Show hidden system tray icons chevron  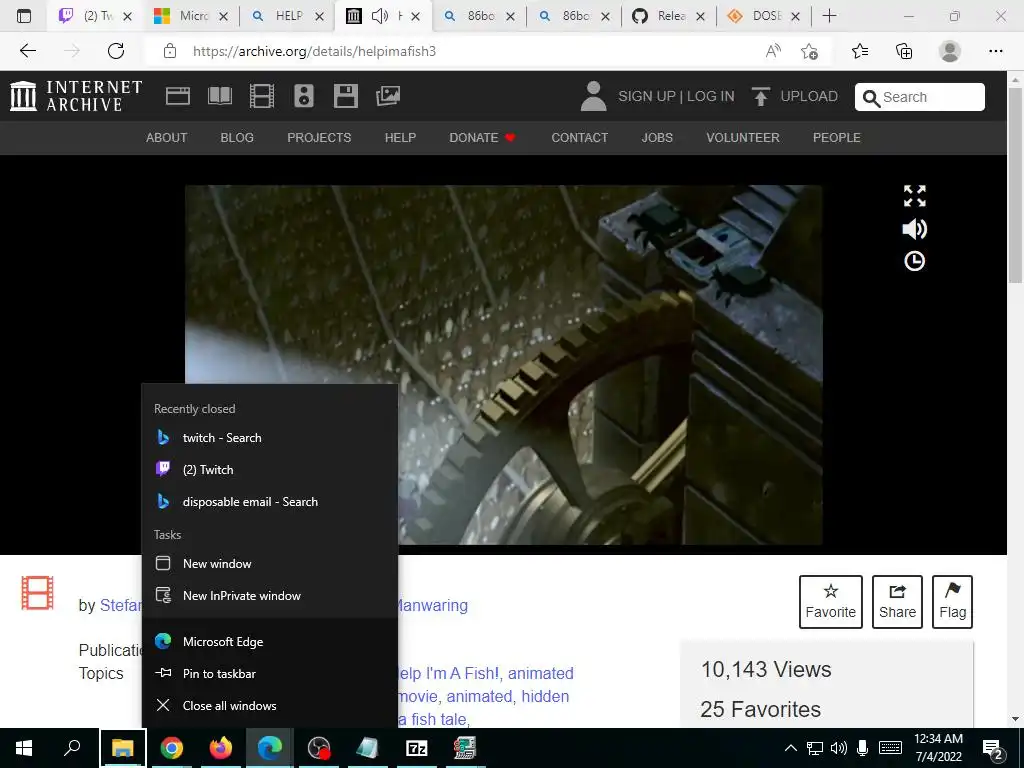790,748
